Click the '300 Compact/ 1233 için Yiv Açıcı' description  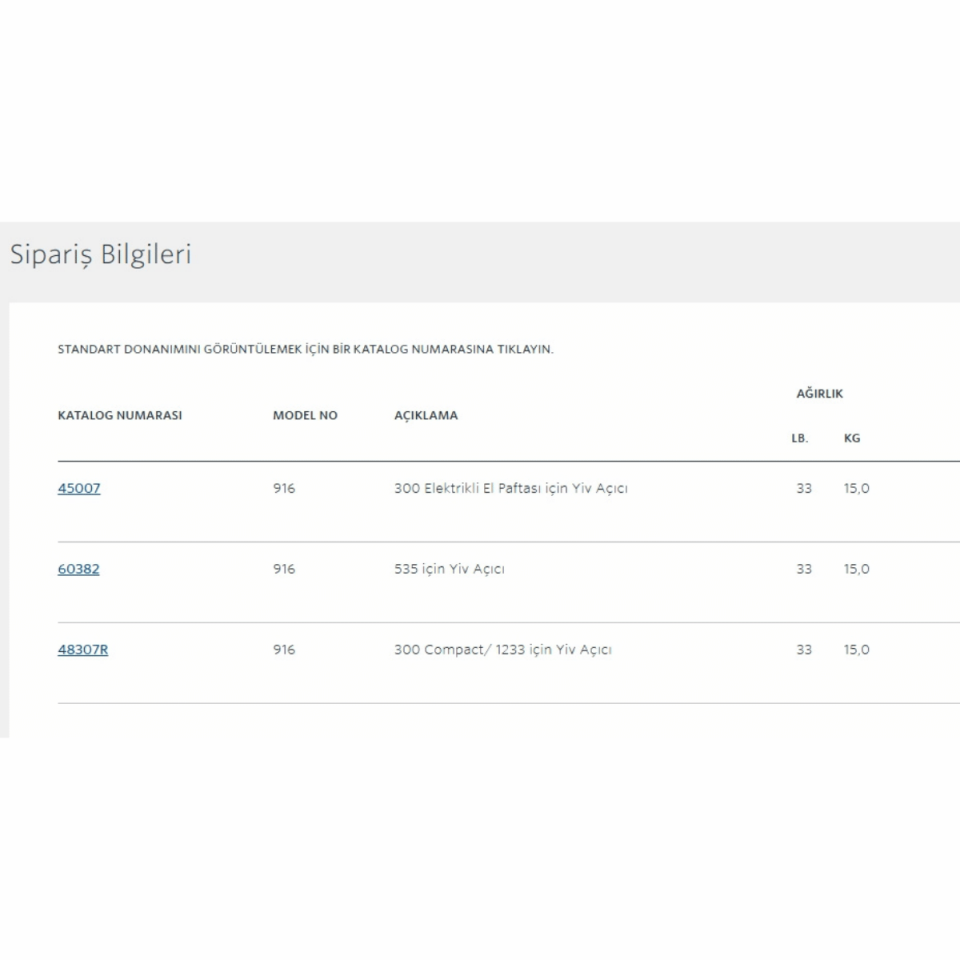(502, 649)
